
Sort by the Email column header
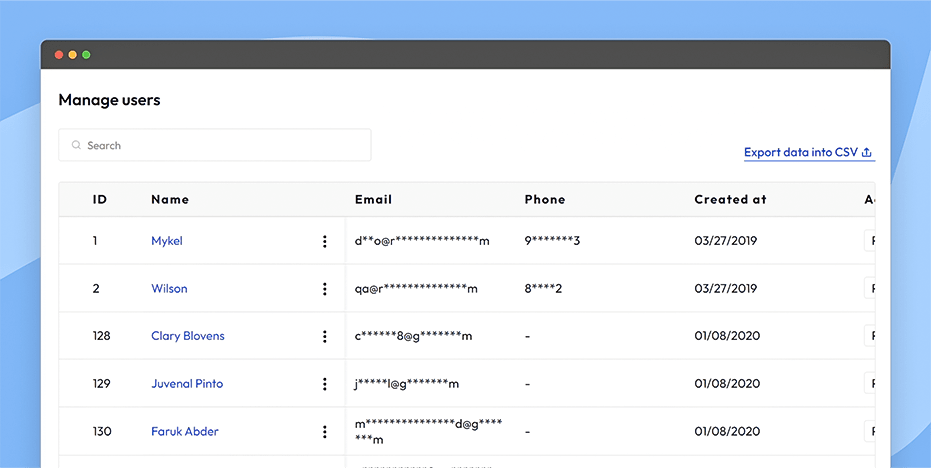coord(373,200)
